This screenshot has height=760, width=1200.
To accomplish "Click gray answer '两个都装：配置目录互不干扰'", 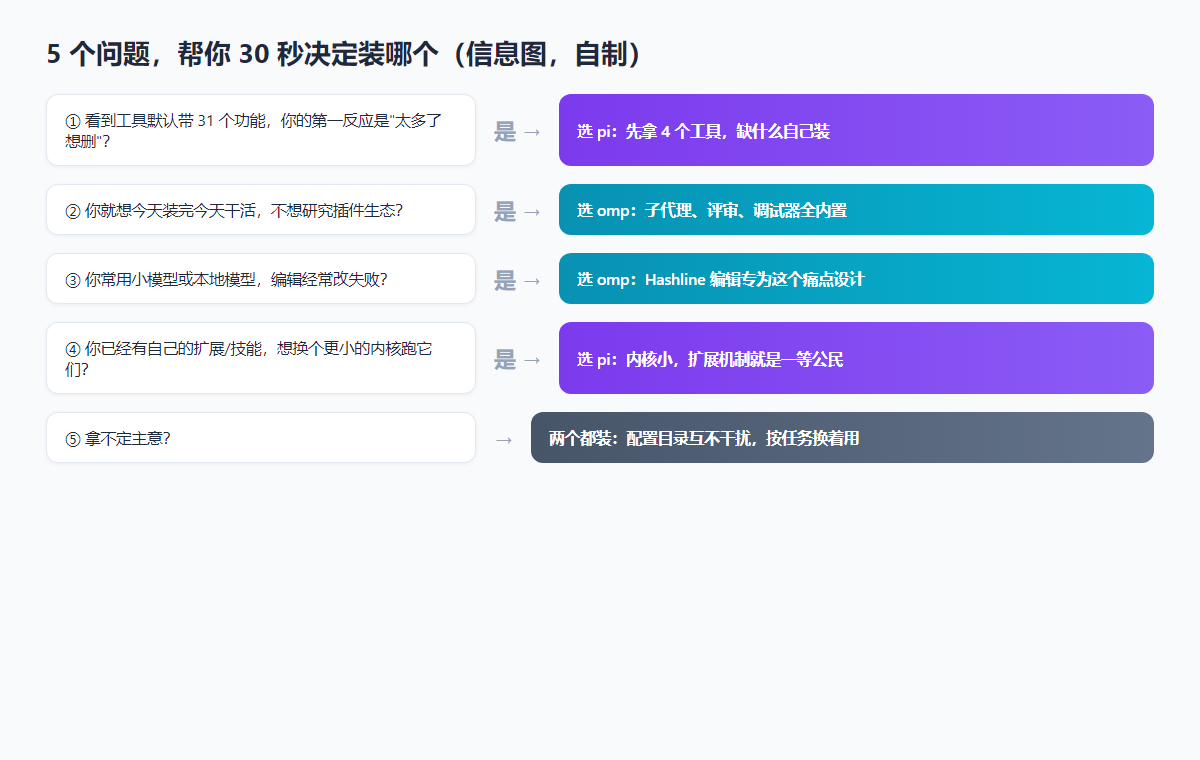I will (x=842, y=438).
